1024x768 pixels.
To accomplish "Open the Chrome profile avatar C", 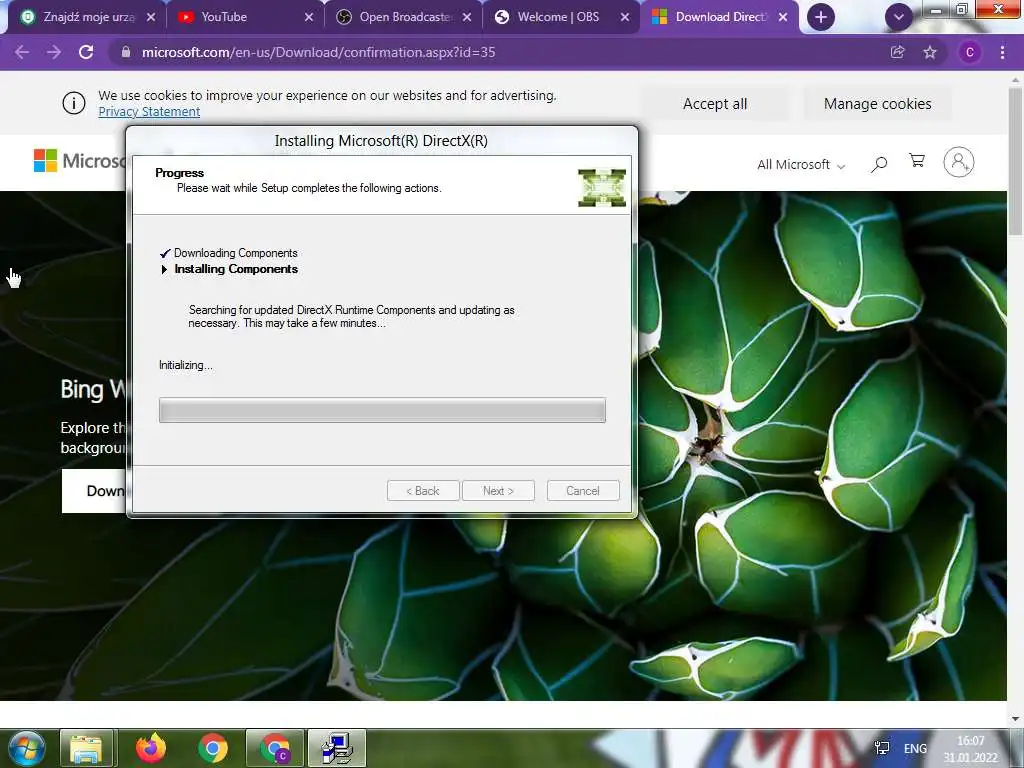I will (970, 52).
